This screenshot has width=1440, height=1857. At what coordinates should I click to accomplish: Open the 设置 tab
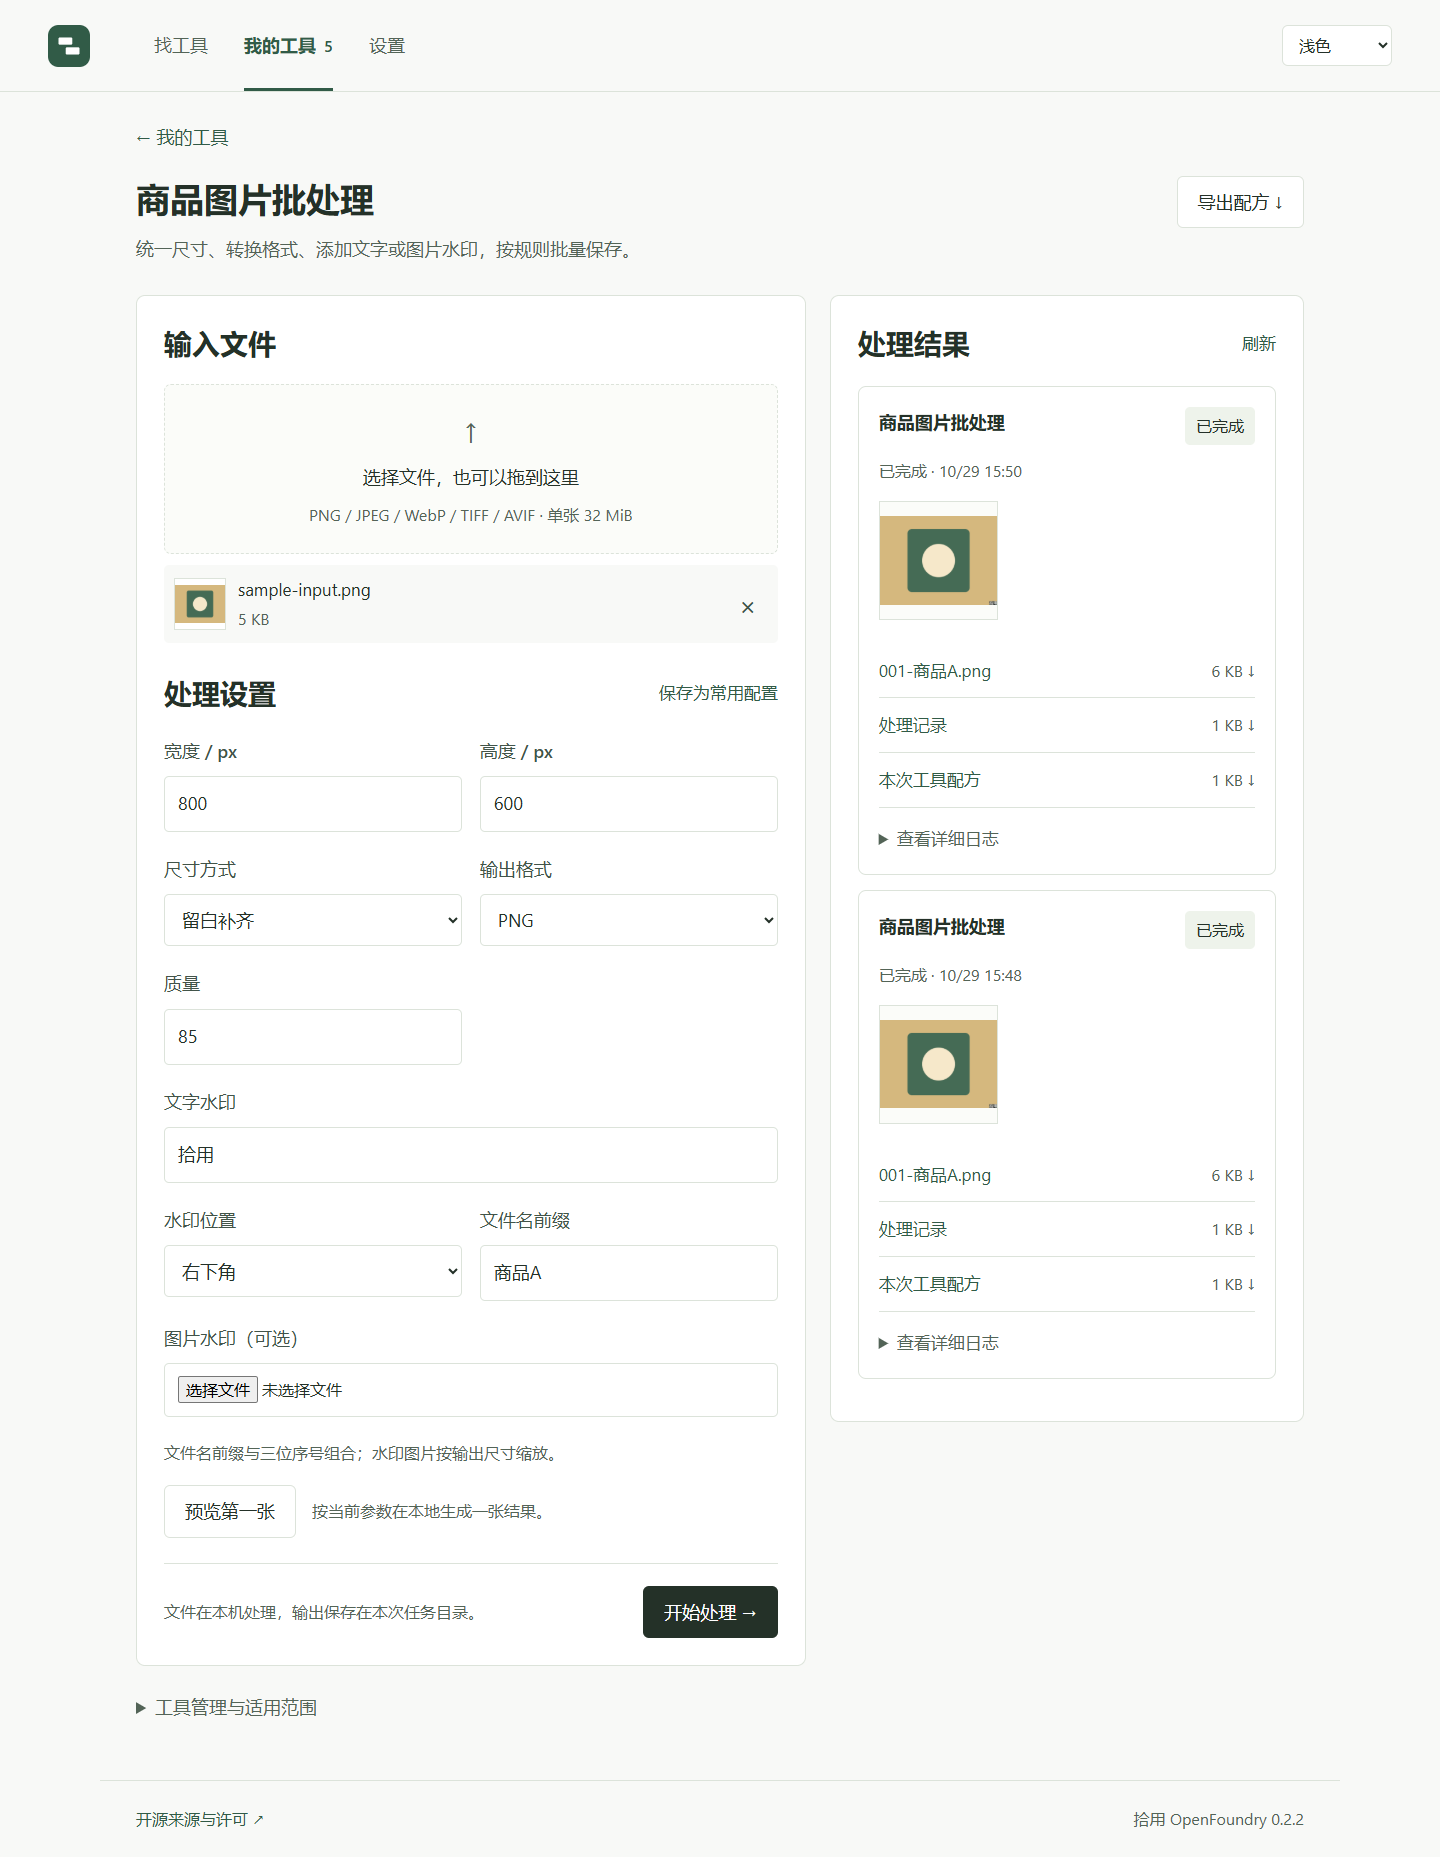coord(387,46)
